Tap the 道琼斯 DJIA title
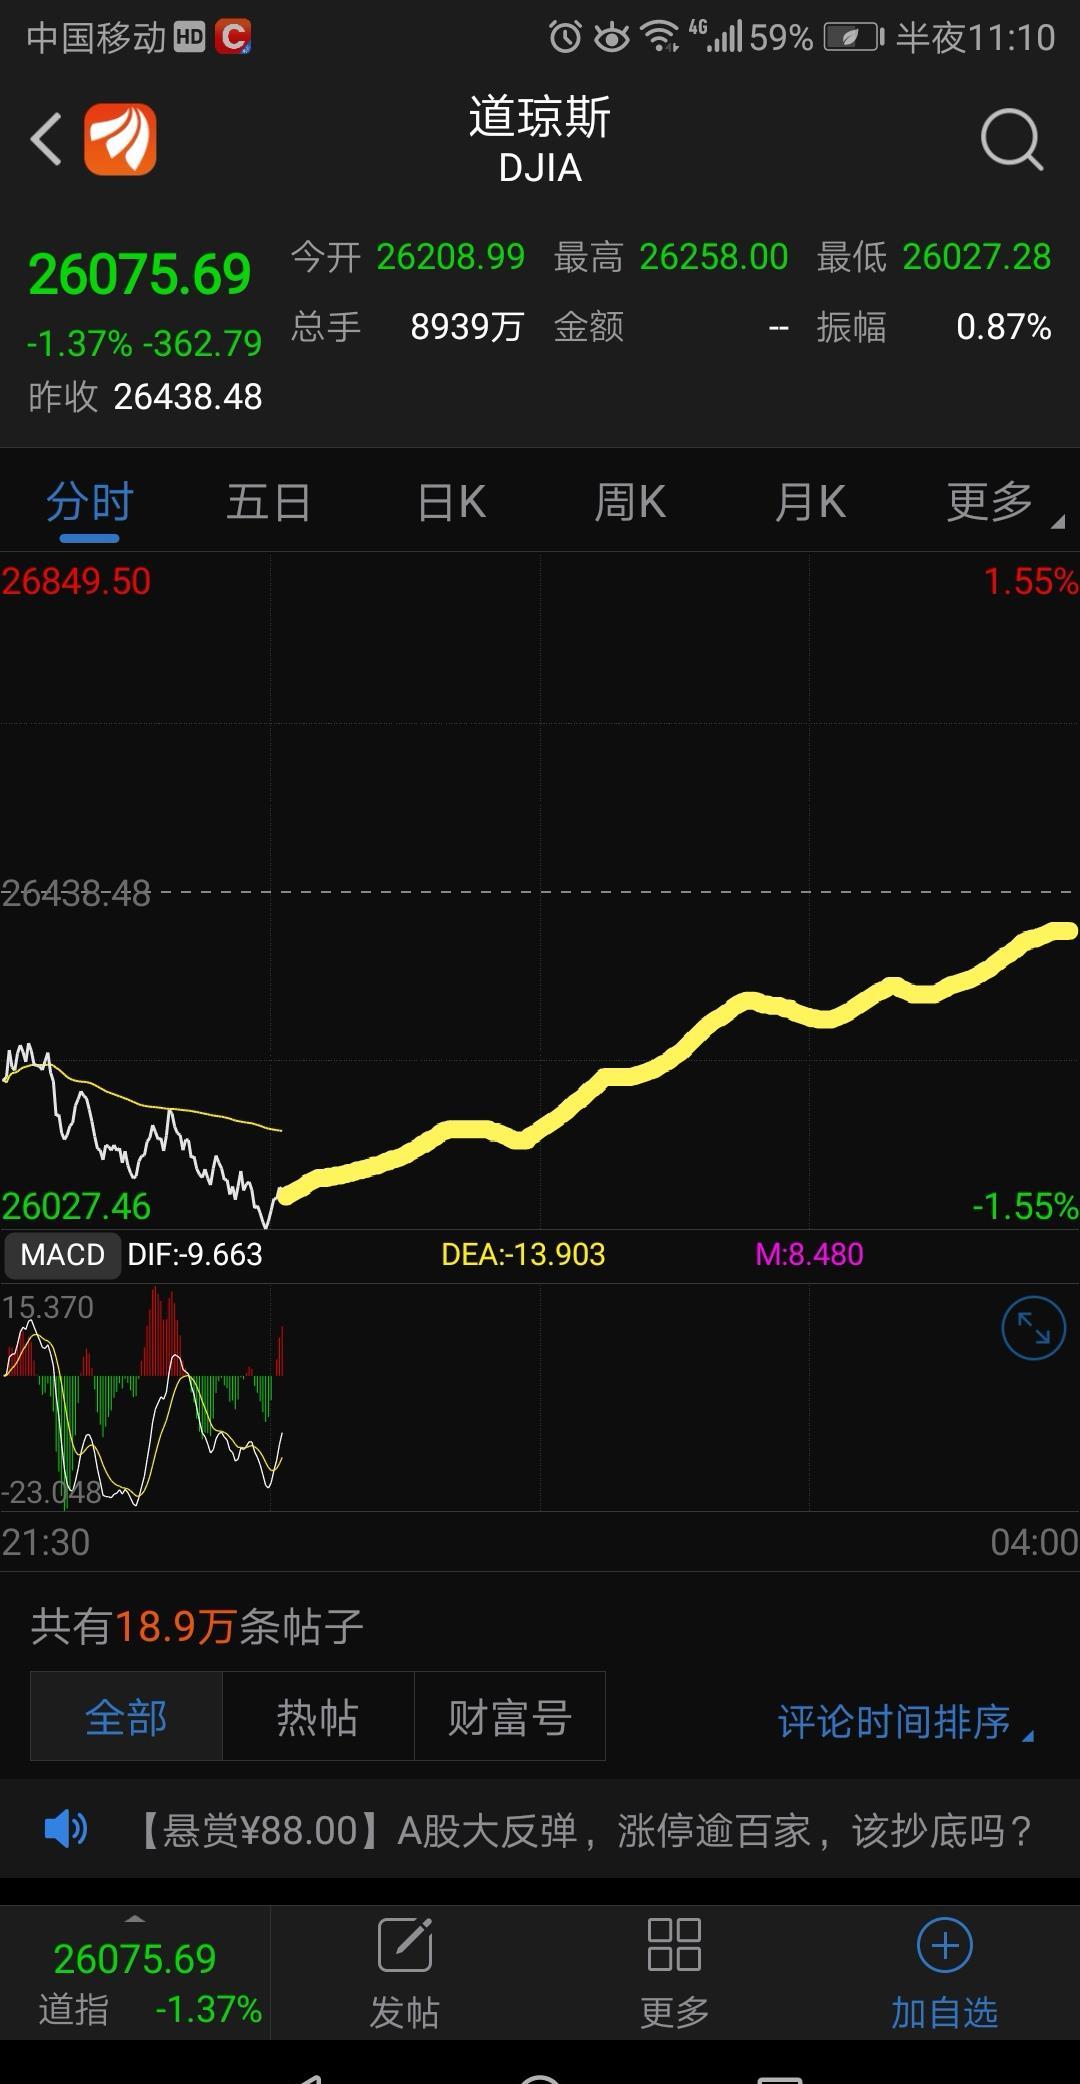 [540, 140]
